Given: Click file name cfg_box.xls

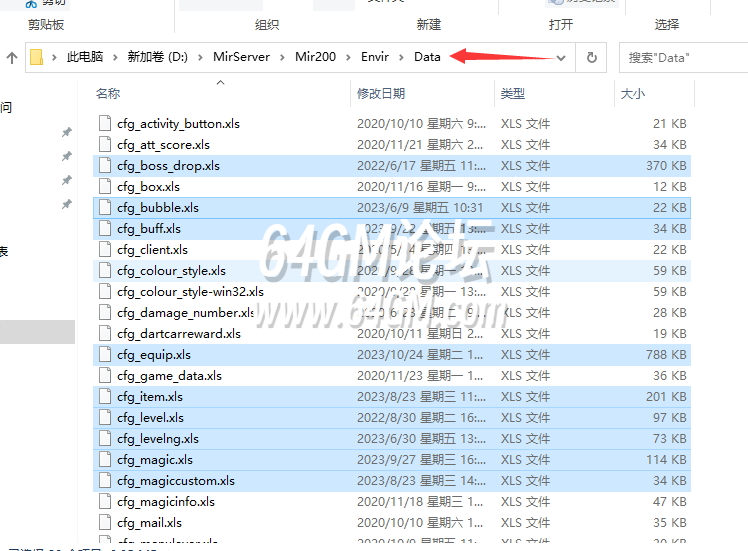Looking at the screenshot, I should 148,187.
